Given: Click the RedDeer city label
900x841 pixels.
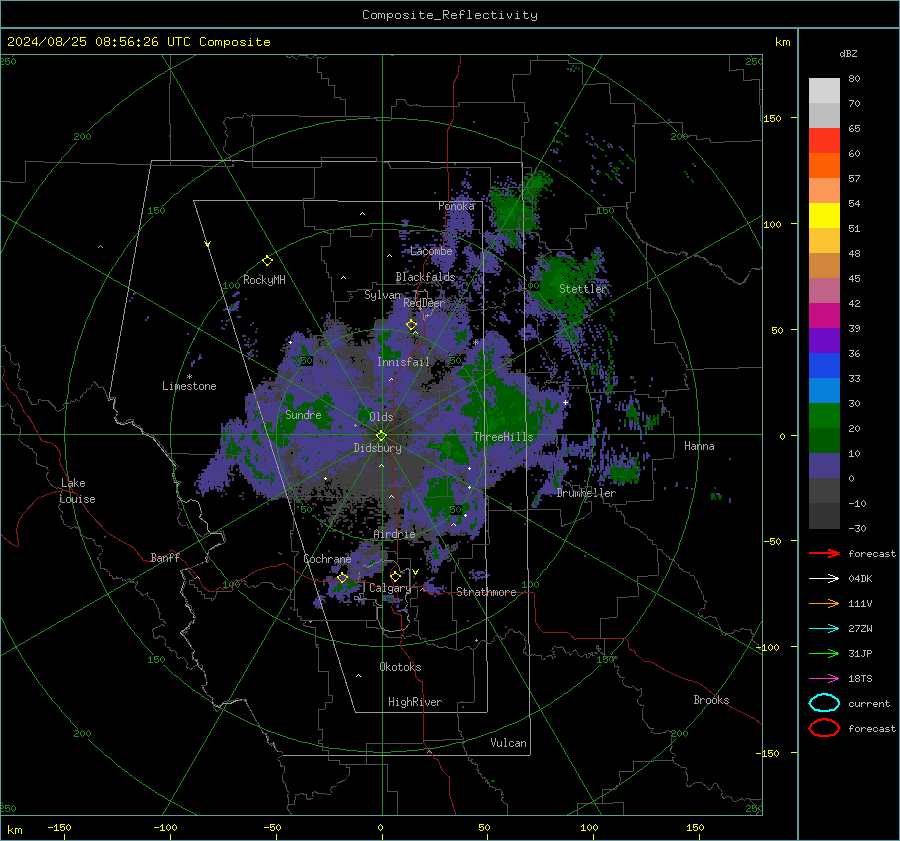Looking at the screenshot, I should point(424,303).
